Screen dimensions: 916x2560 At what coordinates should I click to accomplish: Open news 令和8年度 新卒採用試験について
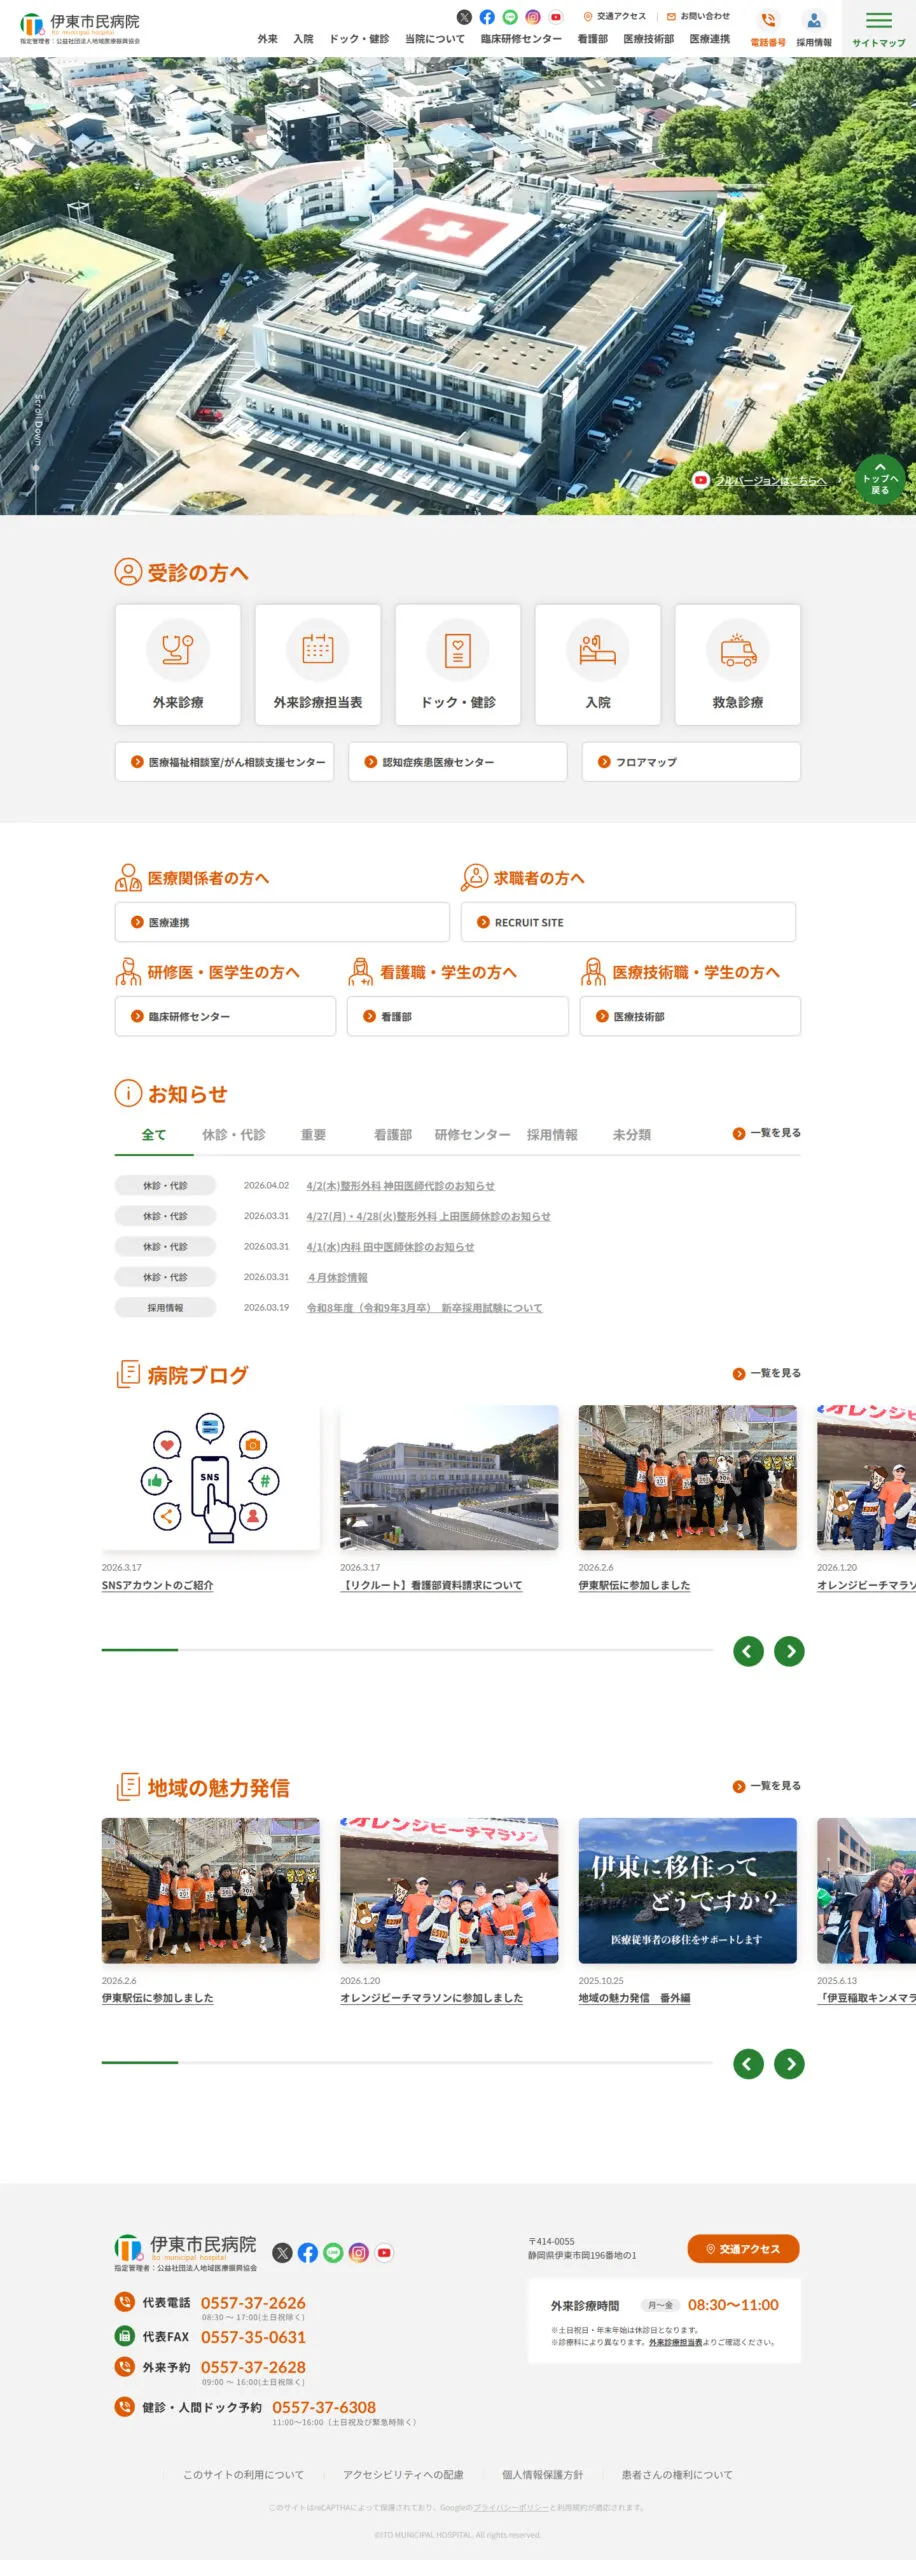[x=424, y=1308]
